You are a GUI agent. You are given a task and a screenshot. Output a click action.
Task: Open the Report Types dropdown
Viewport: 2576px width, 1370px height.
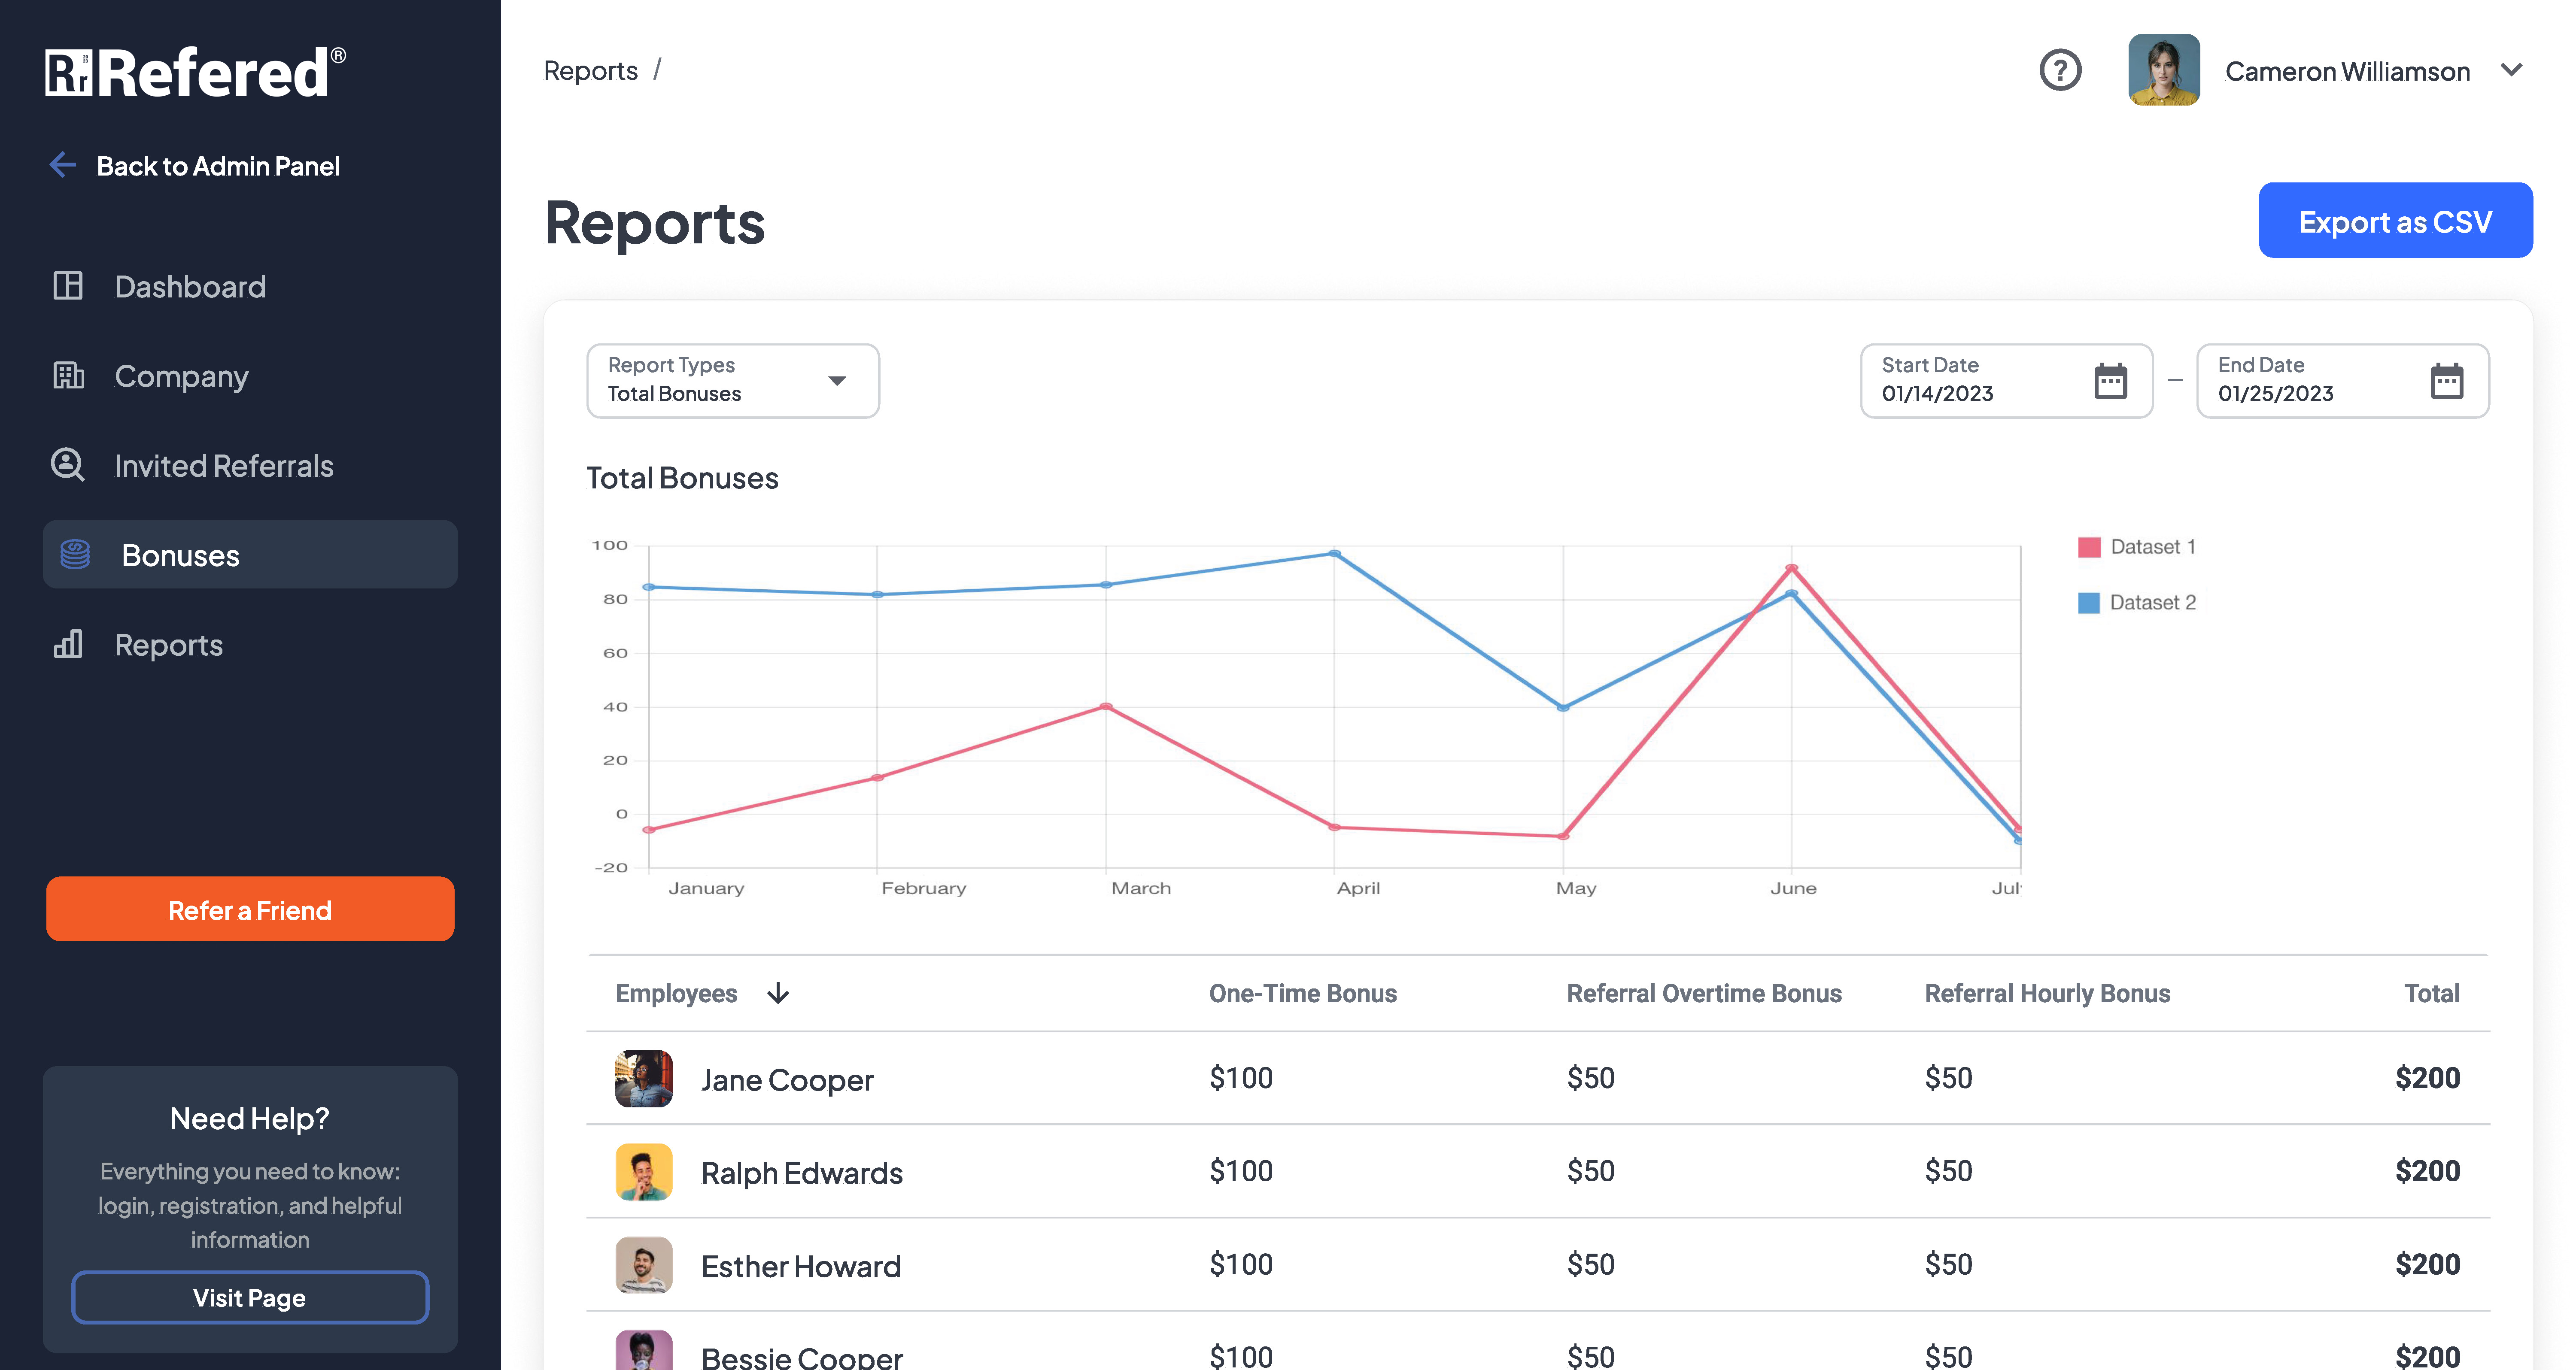tap(732, 381)
